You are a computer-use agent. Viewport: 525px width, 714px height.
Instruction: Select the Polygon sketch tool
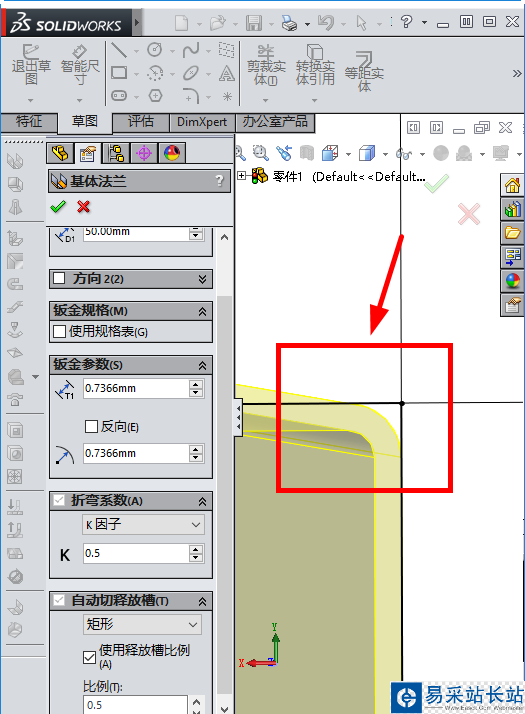[155, 96]
